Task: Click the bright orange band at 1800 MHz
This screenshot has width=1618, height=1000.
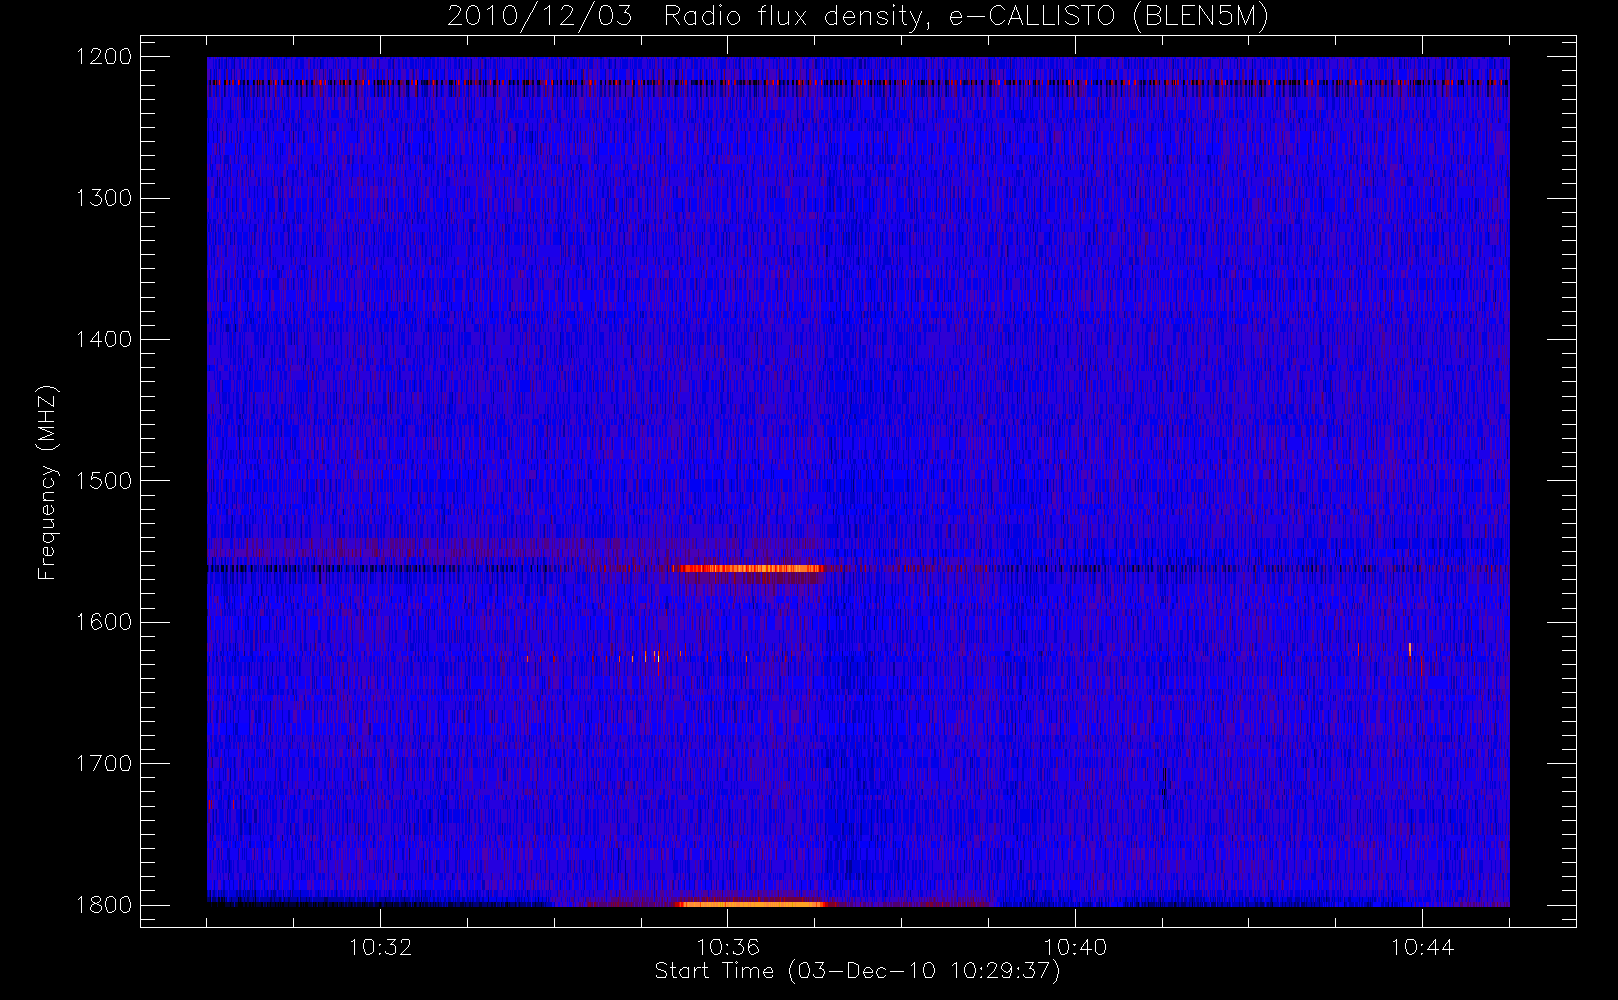Action: pos(750,904)
